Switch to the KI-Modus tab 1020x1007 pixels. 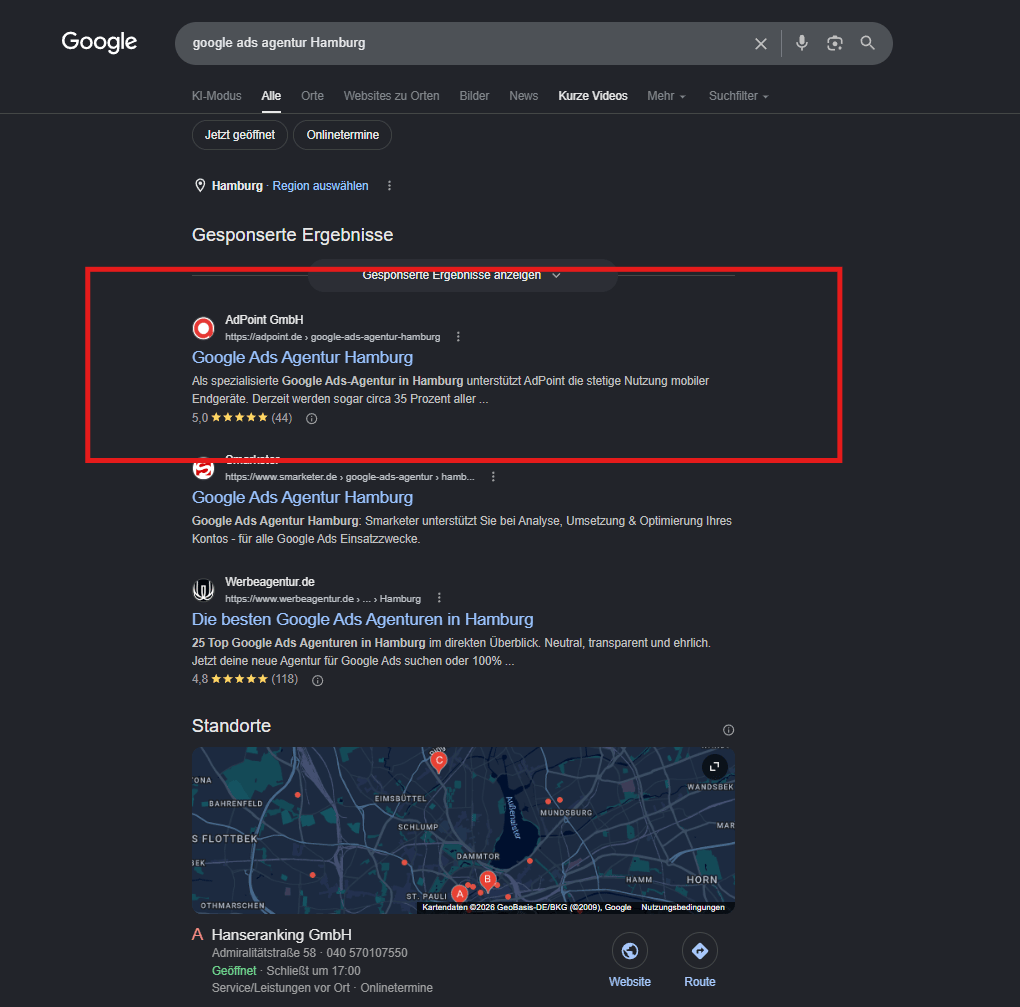coord(216,96)
